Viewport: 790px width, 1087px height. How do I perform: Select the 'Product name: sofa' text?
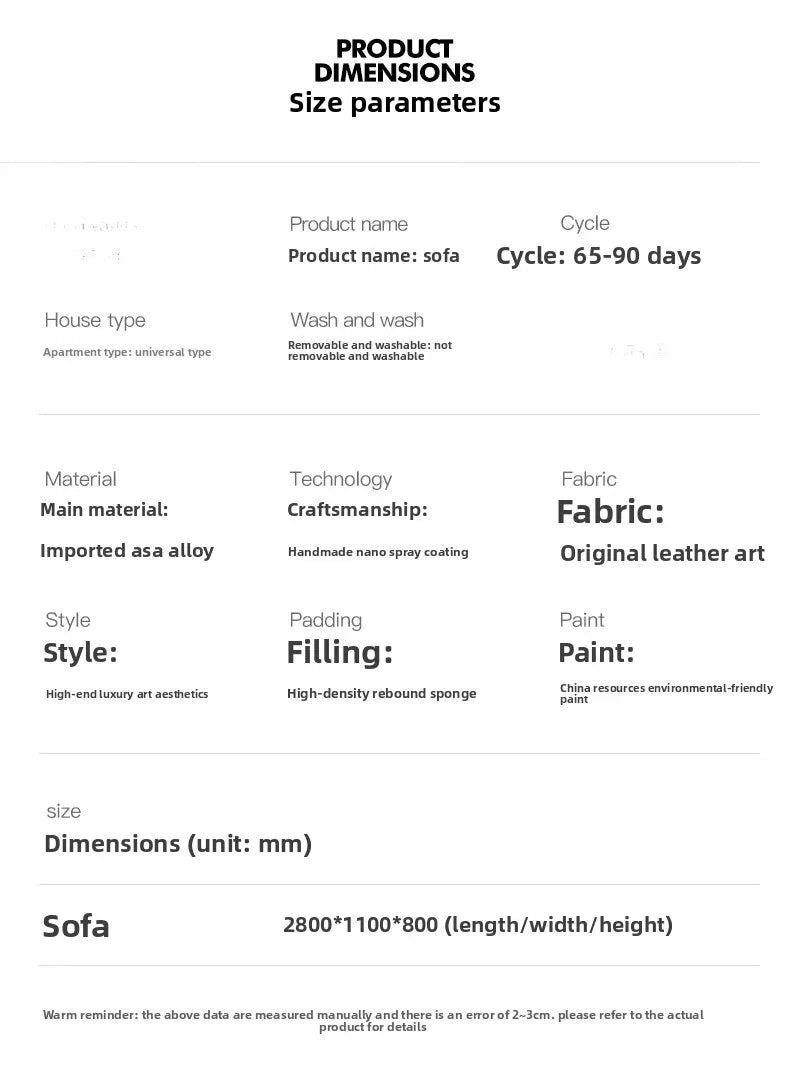[x=374, y=256]
